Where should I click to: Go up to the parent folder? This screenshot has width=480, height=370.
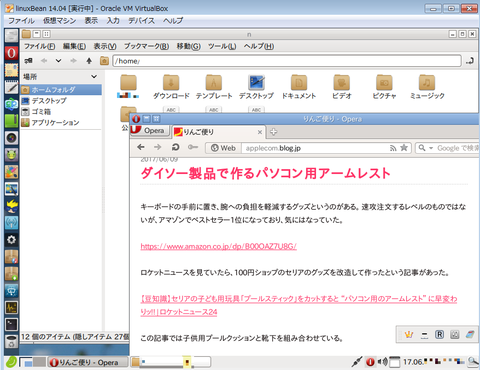coord(89,61)
